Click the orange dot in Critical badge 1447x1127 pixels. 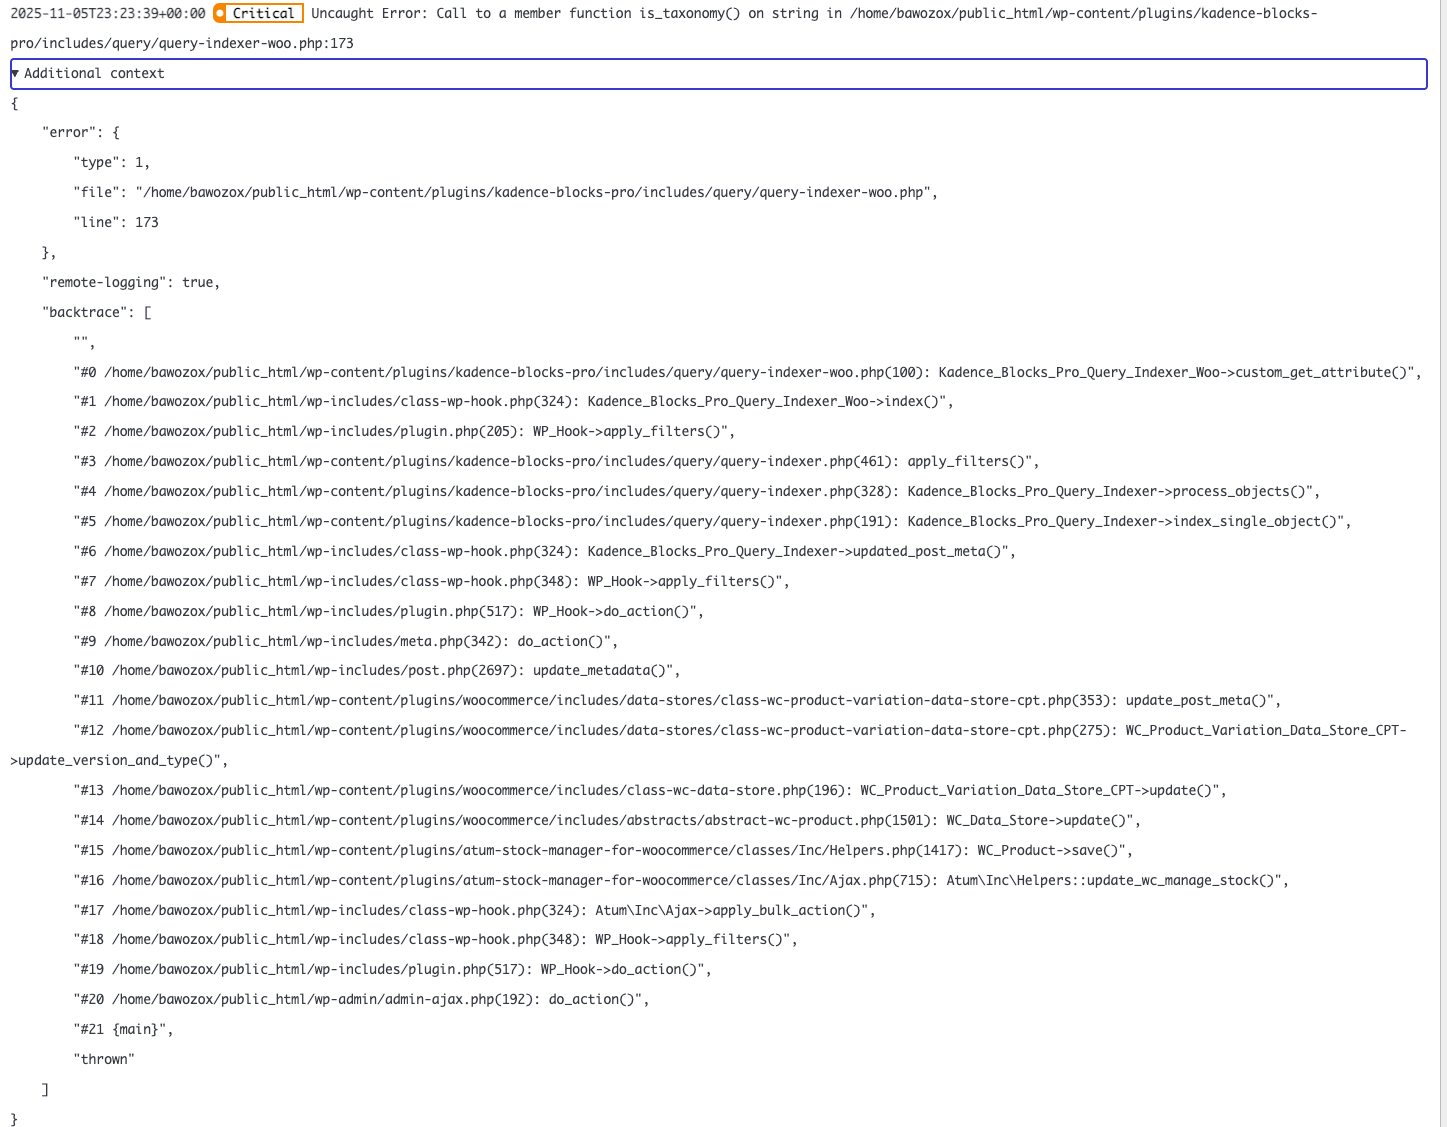pos(220,13)
